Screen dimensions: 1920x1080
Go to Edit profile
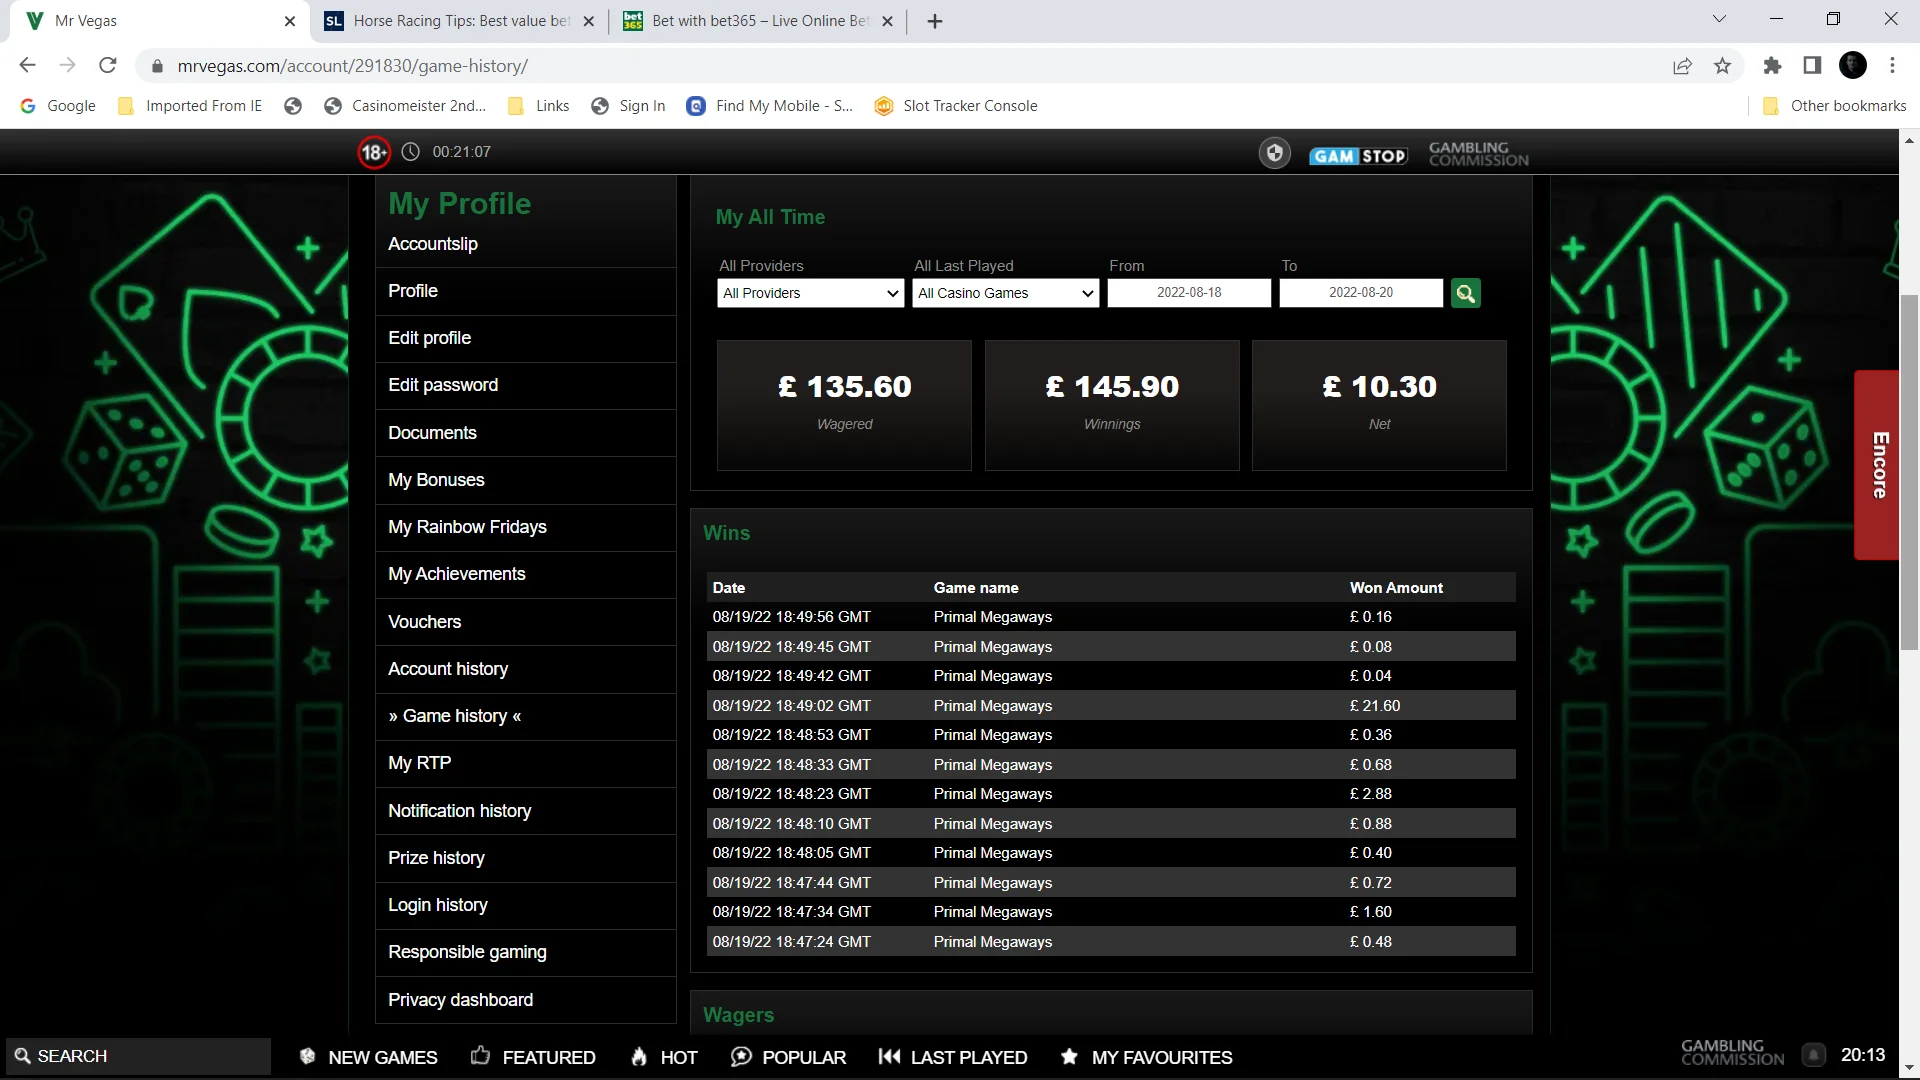tap(430, 338)
